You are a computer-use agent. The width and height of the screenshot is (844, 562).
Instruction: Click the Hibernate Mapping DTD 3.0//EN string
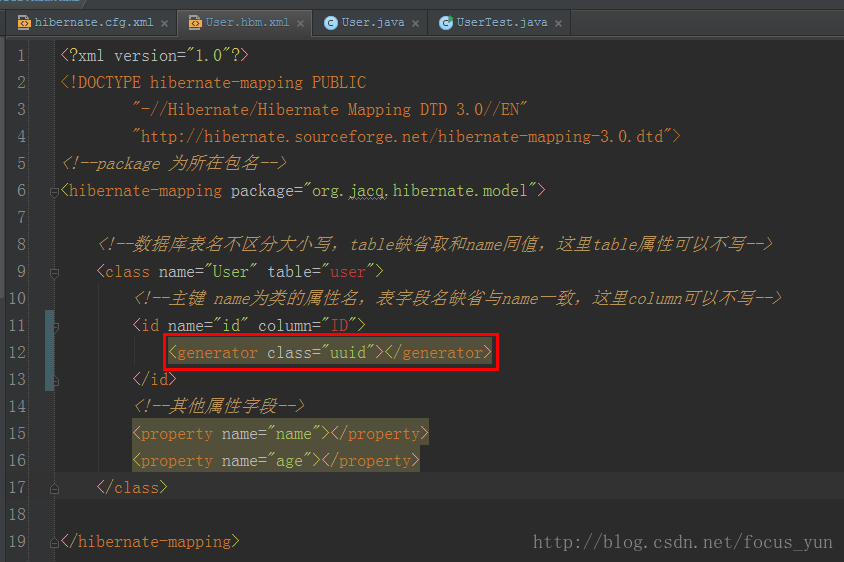coord(330,109)
